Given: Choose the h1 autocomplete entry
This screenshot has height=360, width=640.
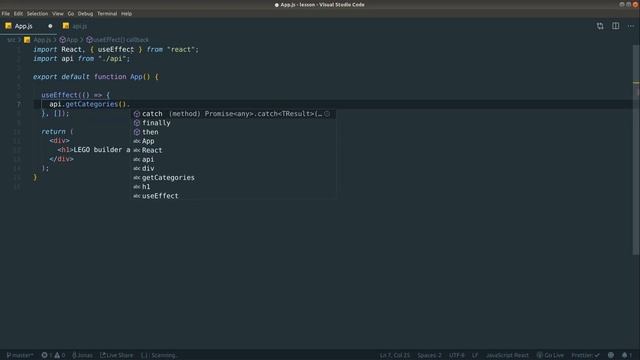Looking at the screenshot, I should (233, 187).
